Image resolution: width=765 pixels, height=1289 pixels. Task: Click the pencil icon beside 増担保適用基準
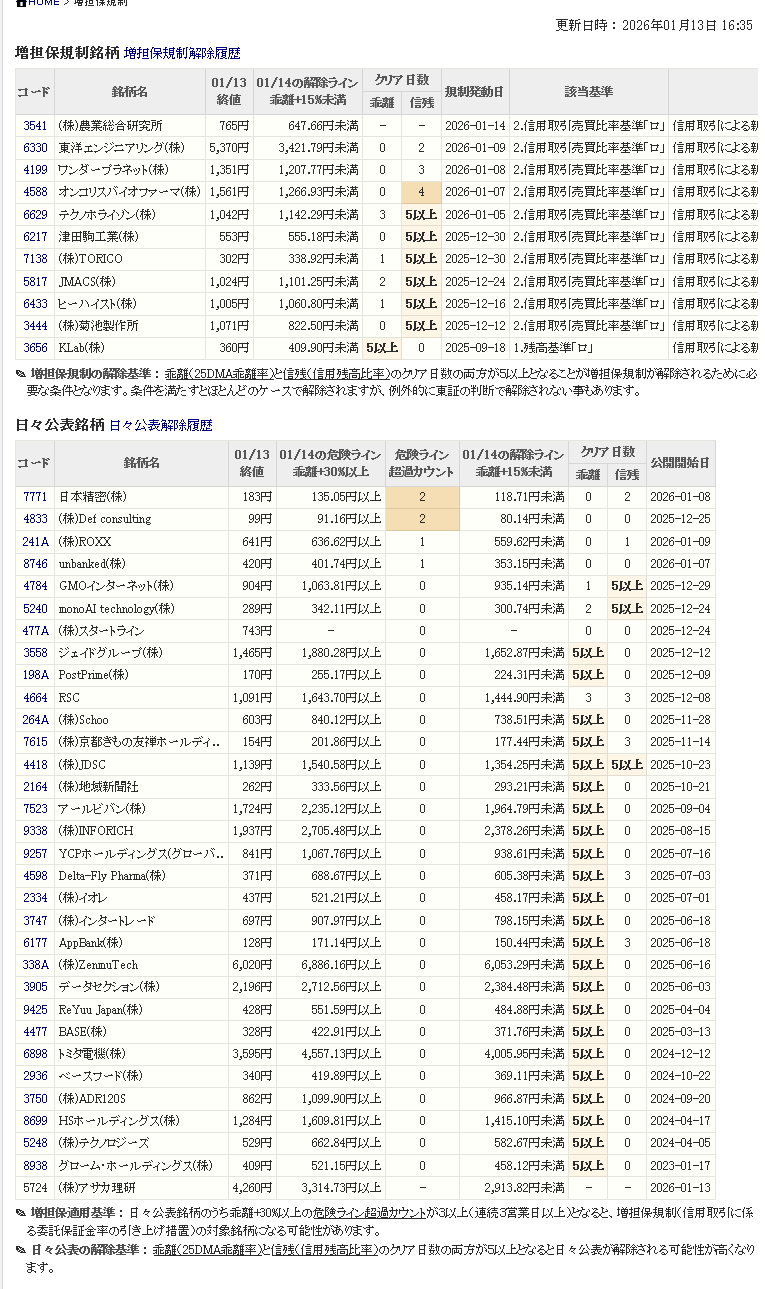tap(21, 1213)
